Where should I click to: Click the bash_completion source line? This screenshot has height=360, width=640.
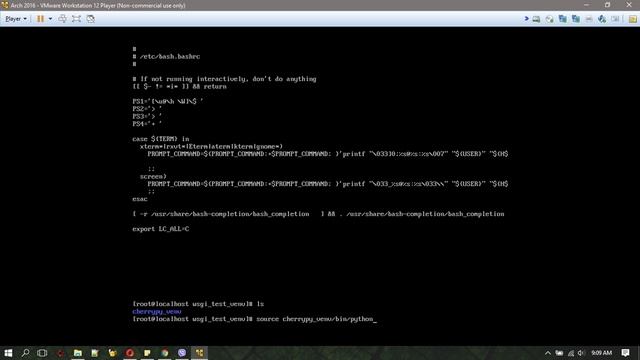click(x=318, y=214)
